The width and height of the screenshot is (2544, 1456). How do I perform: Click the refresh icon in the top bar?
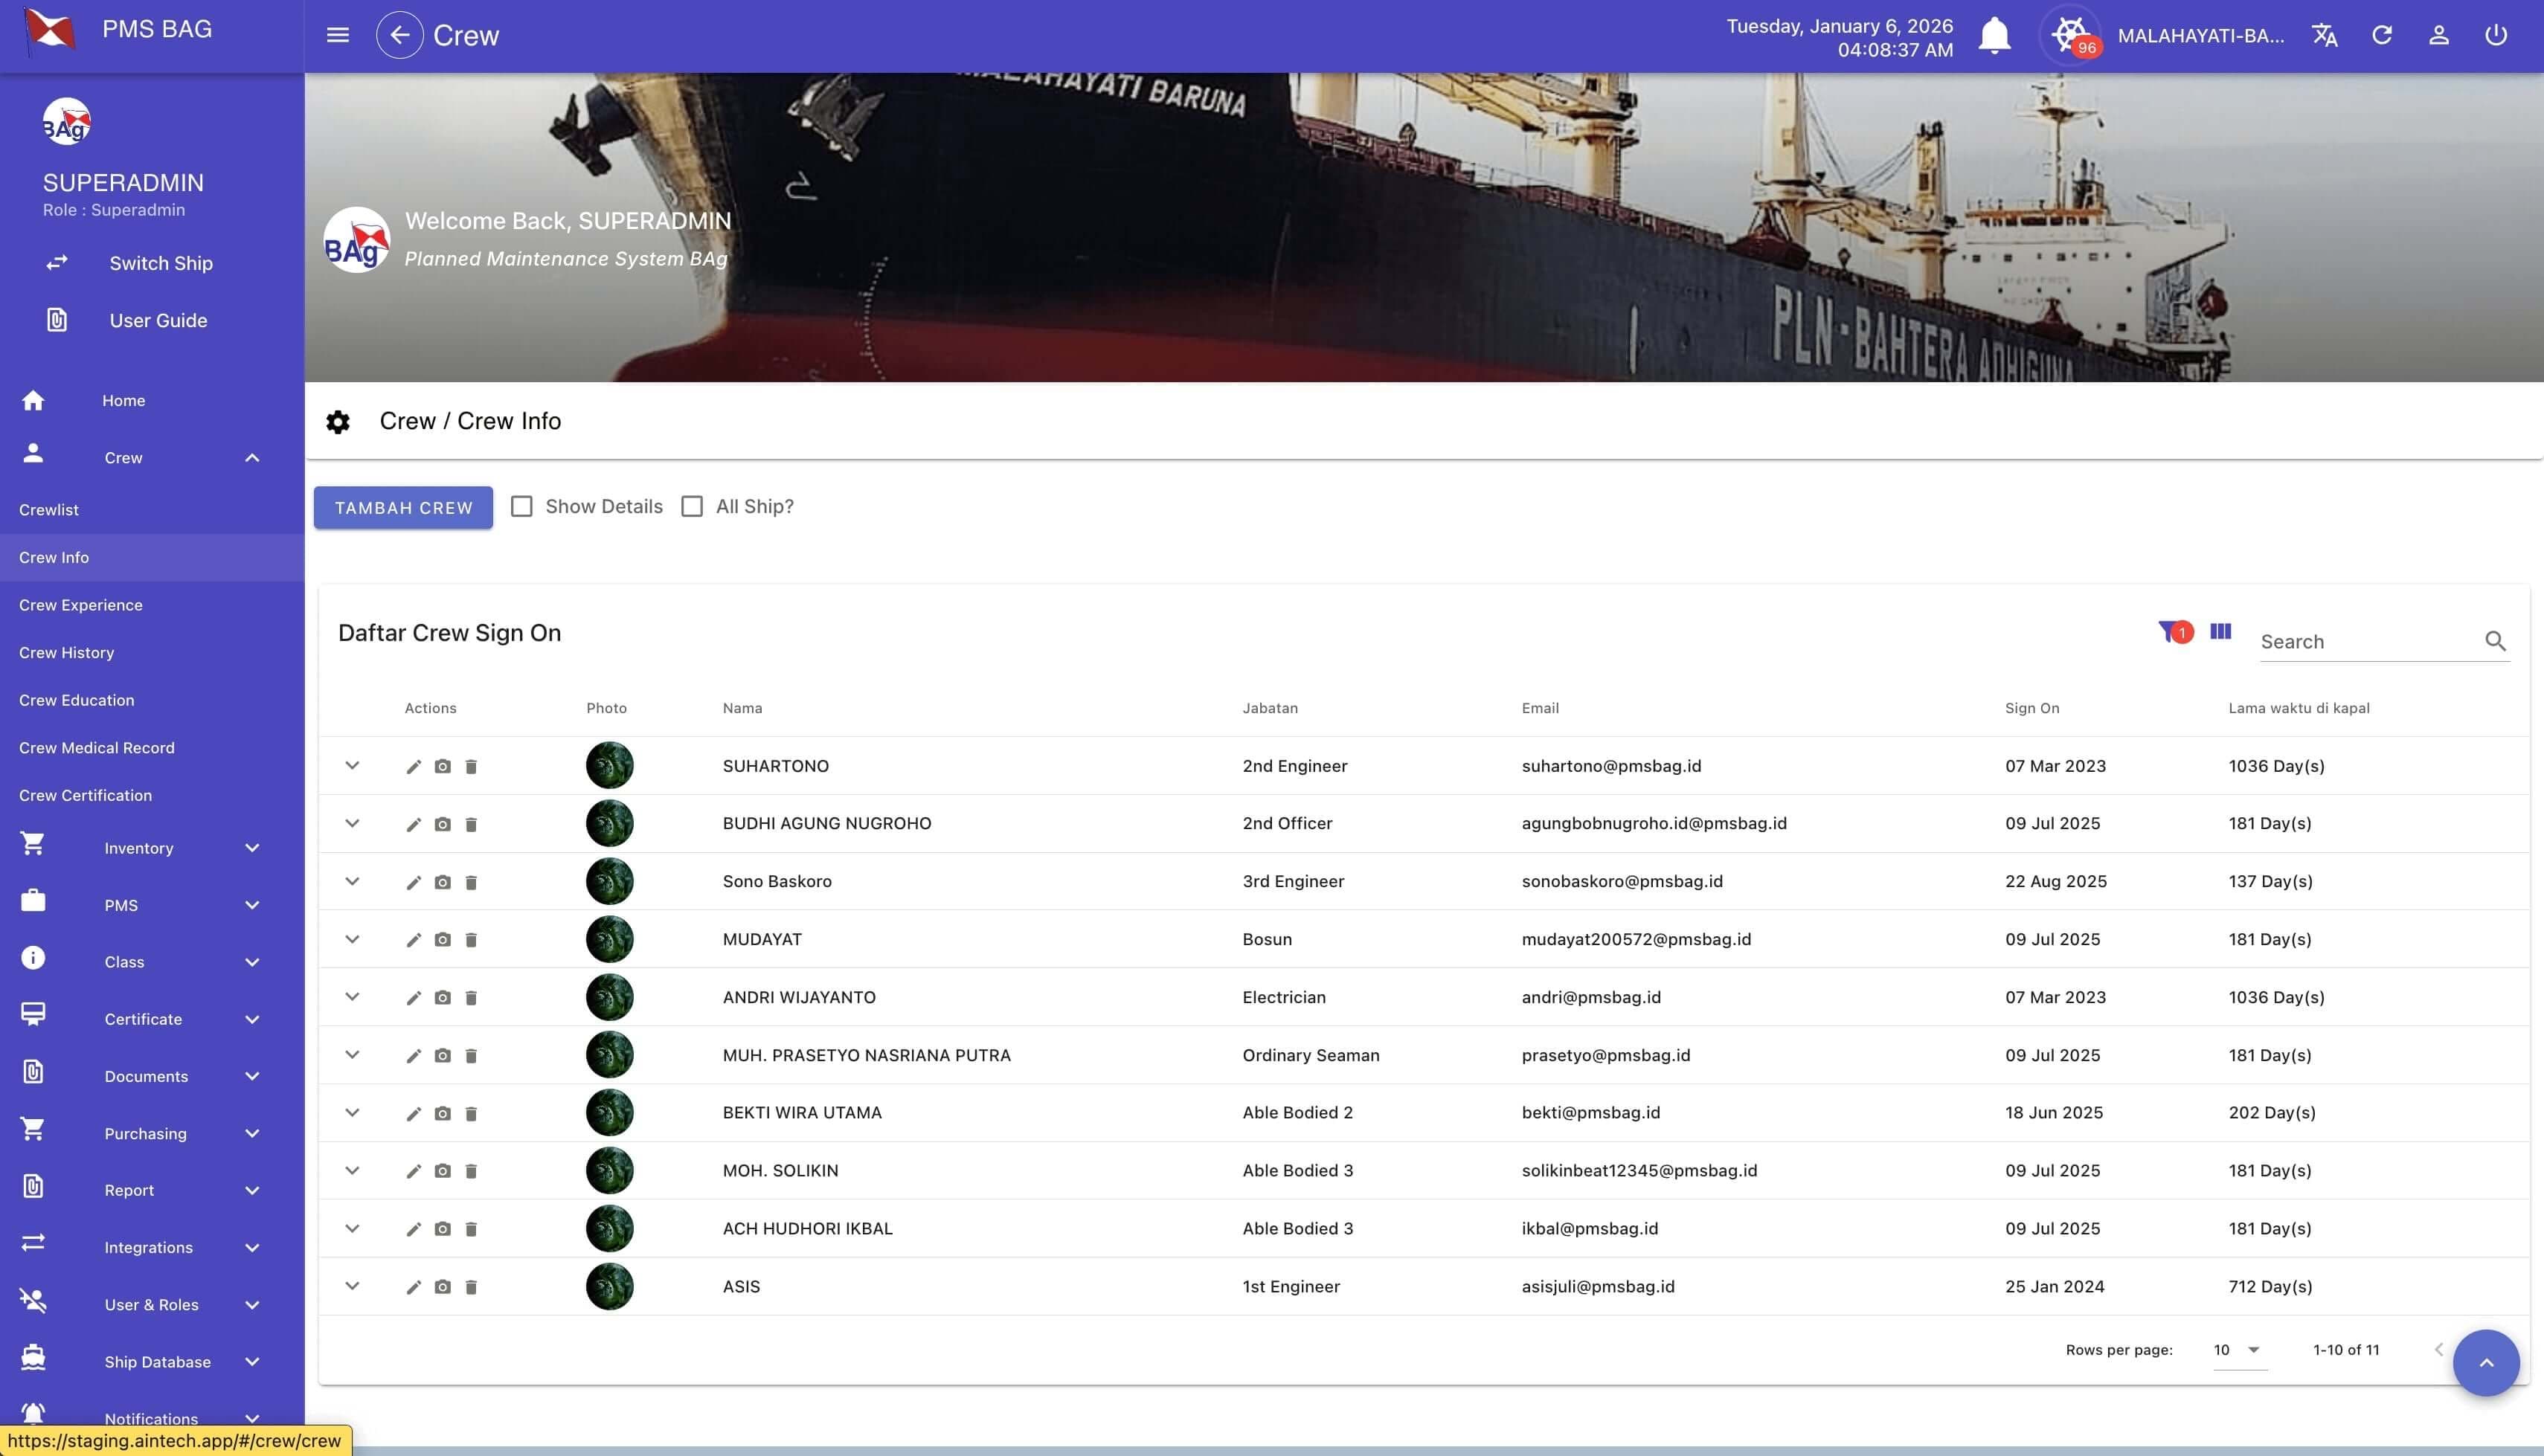[x=2382, y=35]
